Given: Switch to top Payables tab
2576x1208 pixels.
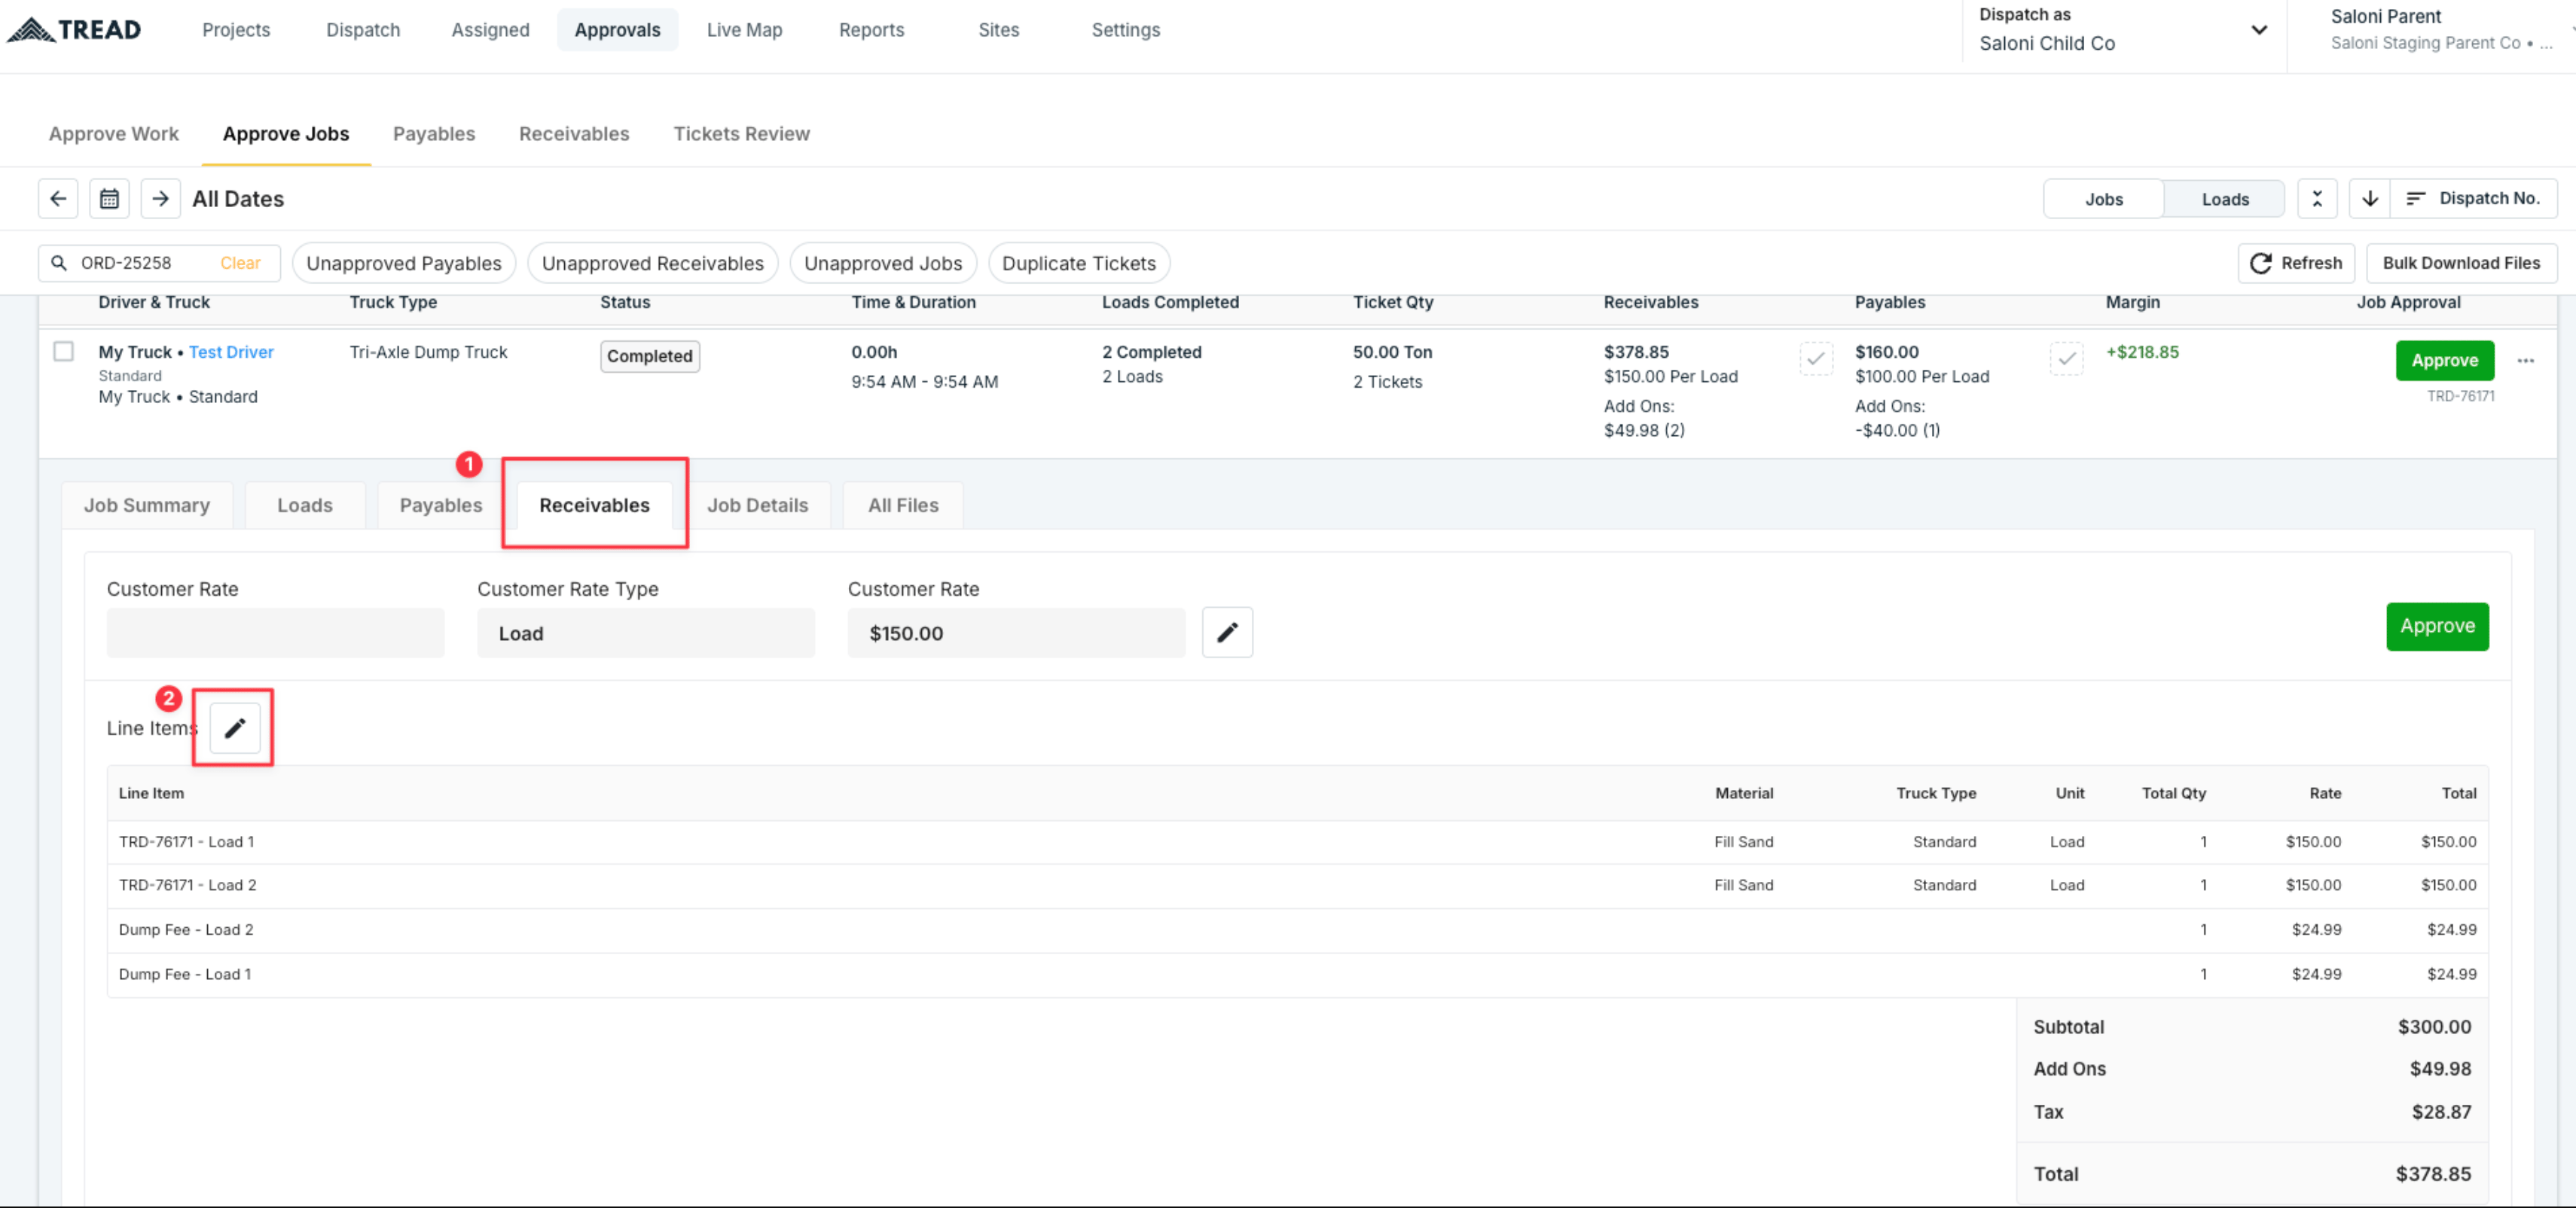Looking at the screenshot, I should coord(434,134).
